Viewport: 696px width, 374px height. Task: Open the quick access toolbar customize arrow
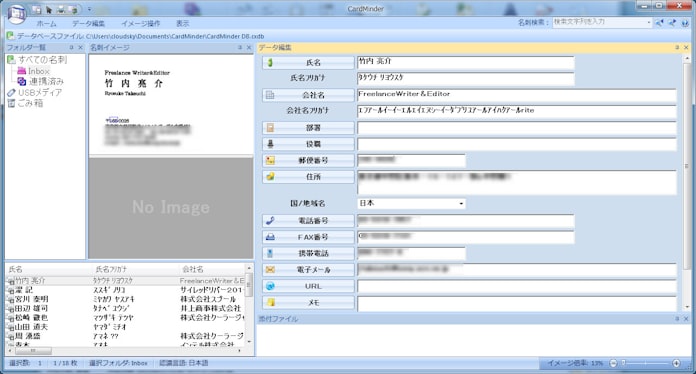point(89,9)
